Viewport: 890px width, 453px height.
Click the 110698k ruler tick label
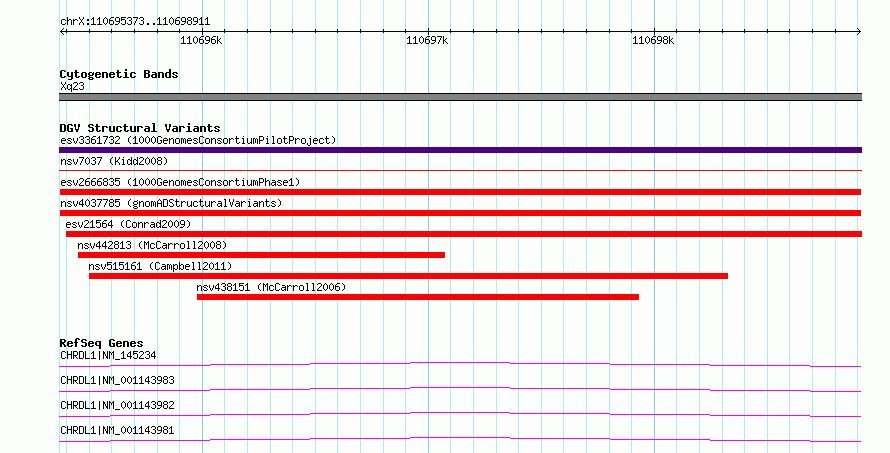pos(653,40)
